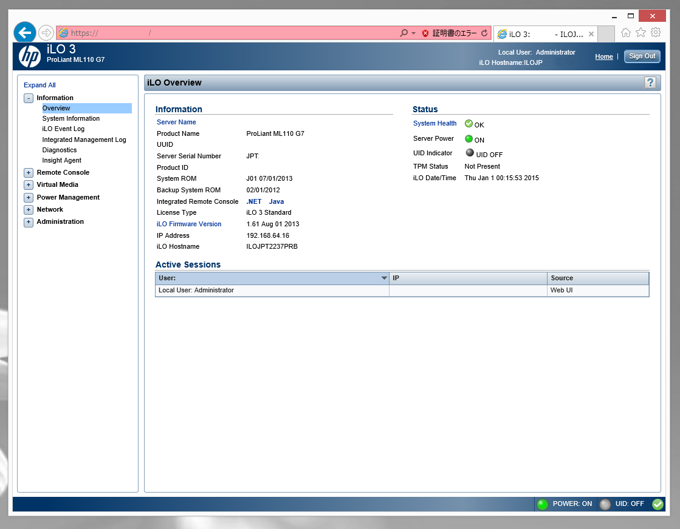Click the Administration tree label
This screenshot has width=680, height=529.
point(60,222)
